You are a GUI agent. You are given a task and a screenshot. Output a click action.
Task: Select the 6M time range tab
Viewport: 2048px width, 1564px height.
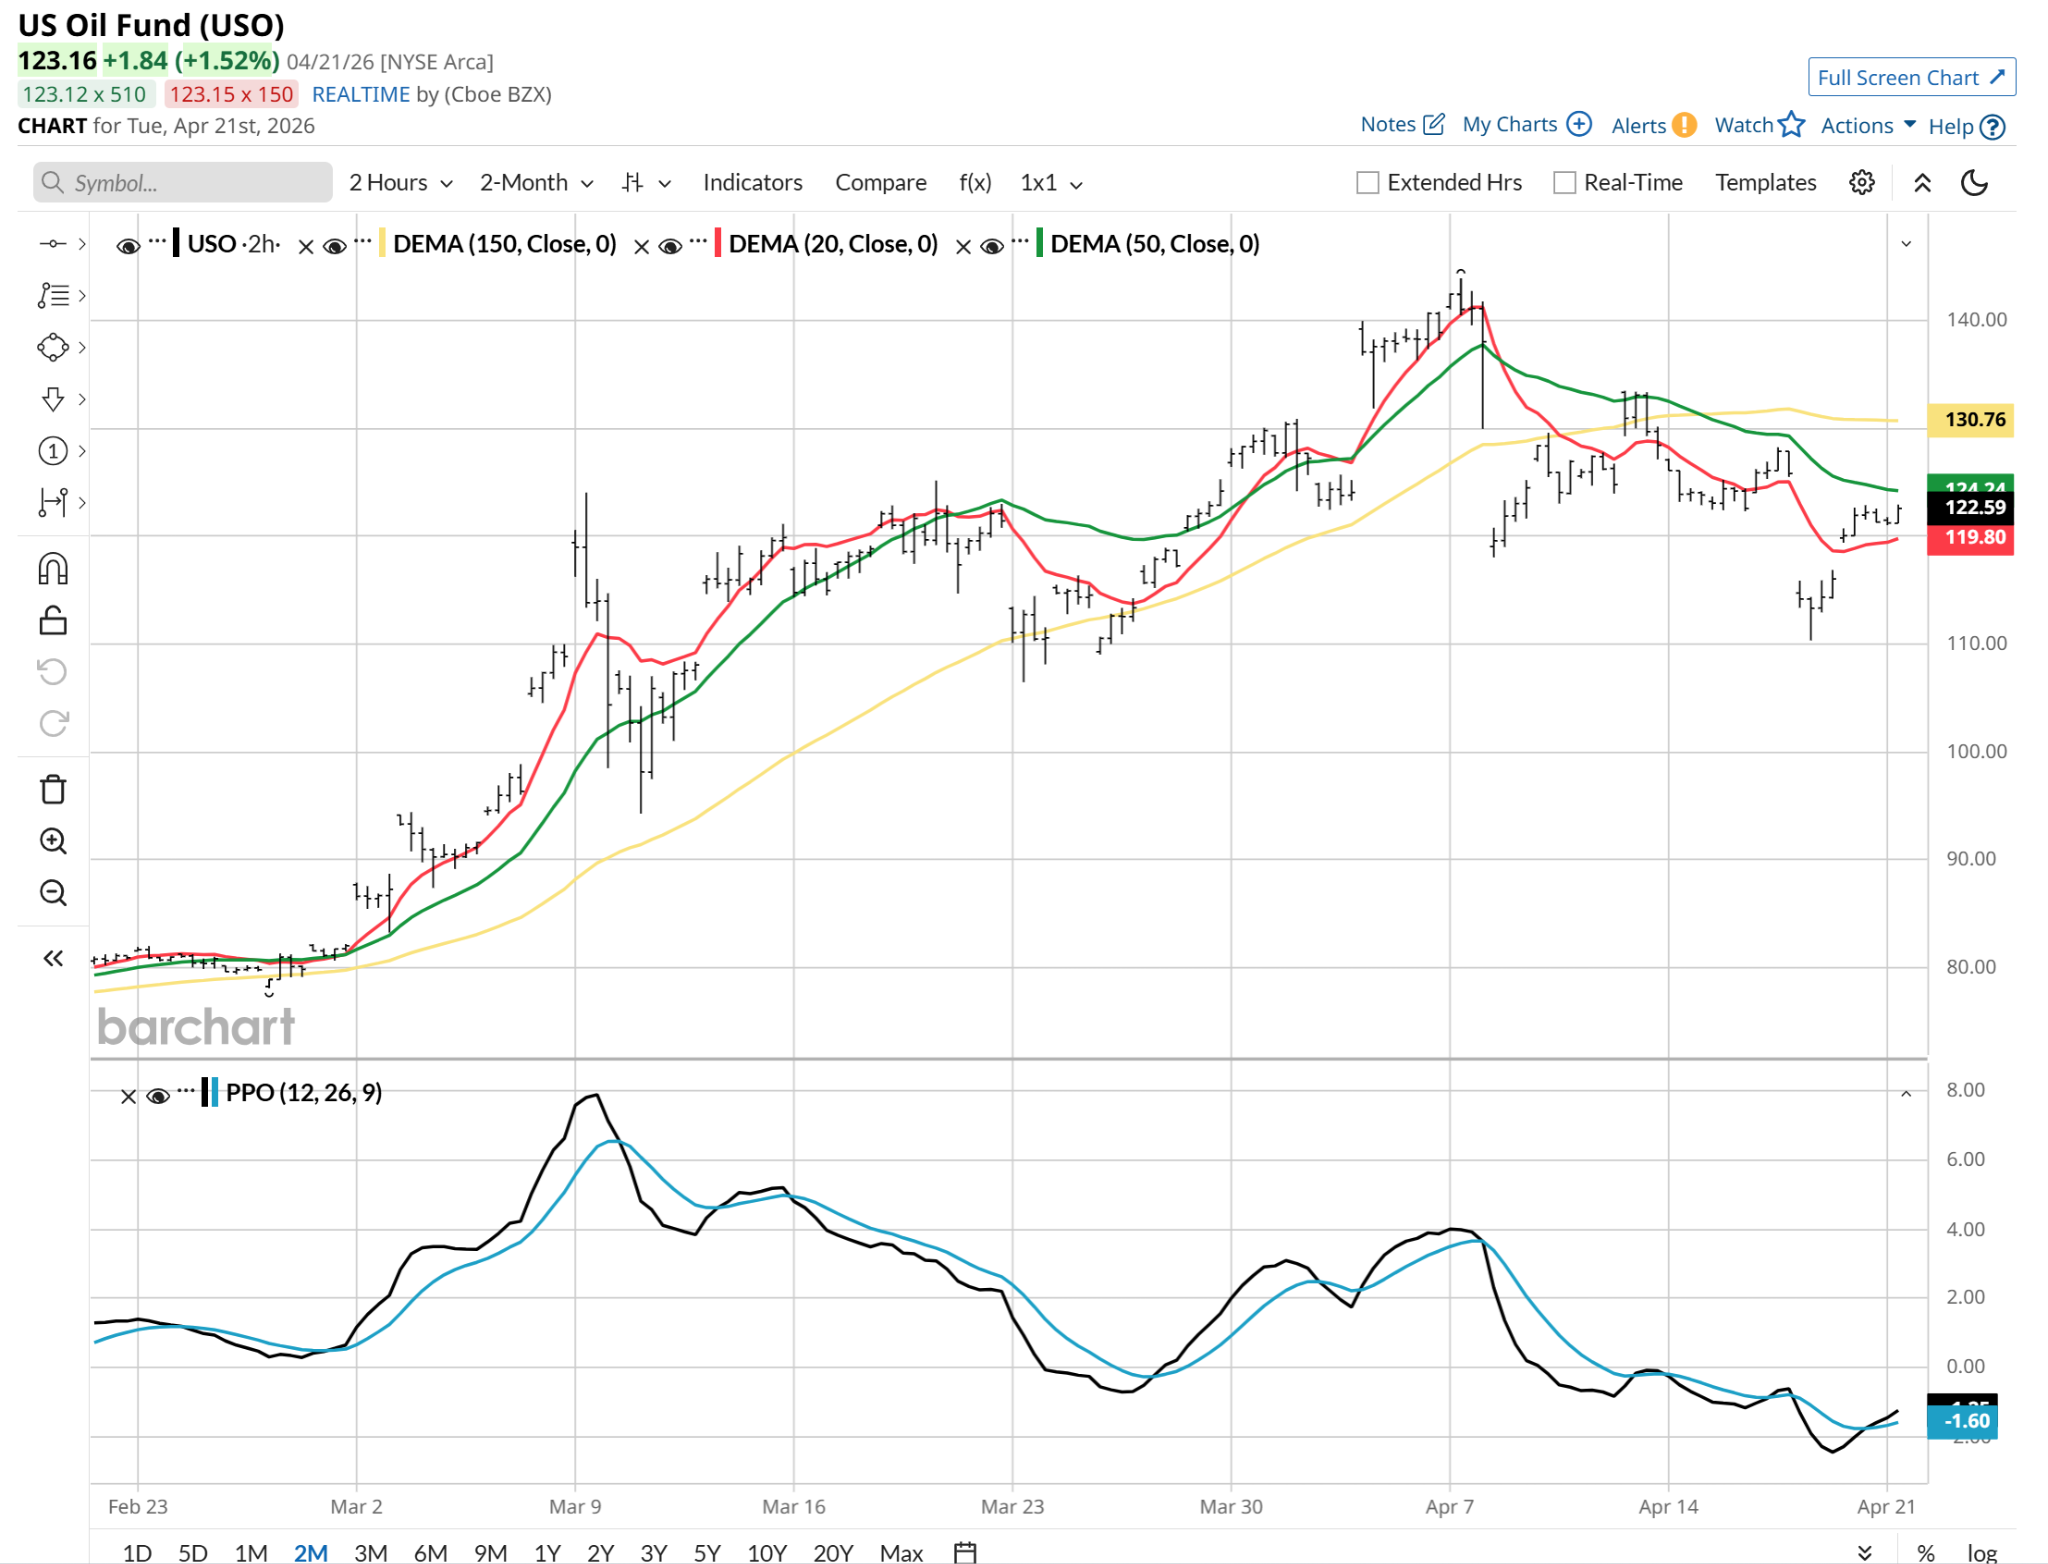point(430,1552)
